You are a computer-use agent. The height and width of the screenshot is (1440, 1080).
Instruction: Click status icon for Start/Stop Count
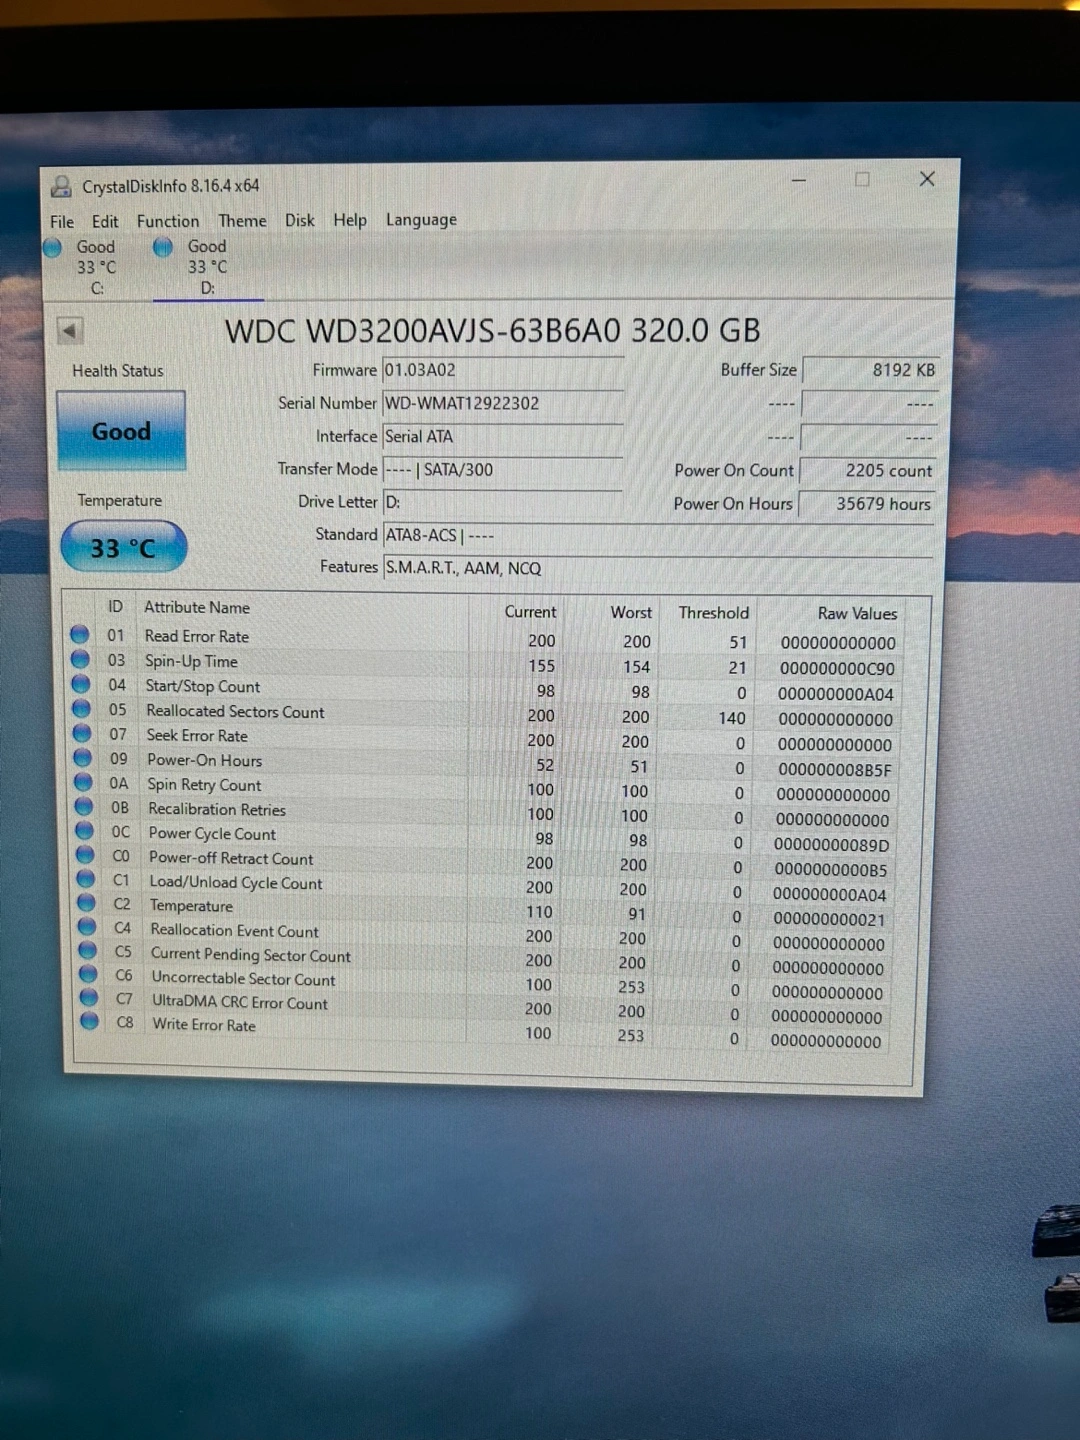point(81,684)
